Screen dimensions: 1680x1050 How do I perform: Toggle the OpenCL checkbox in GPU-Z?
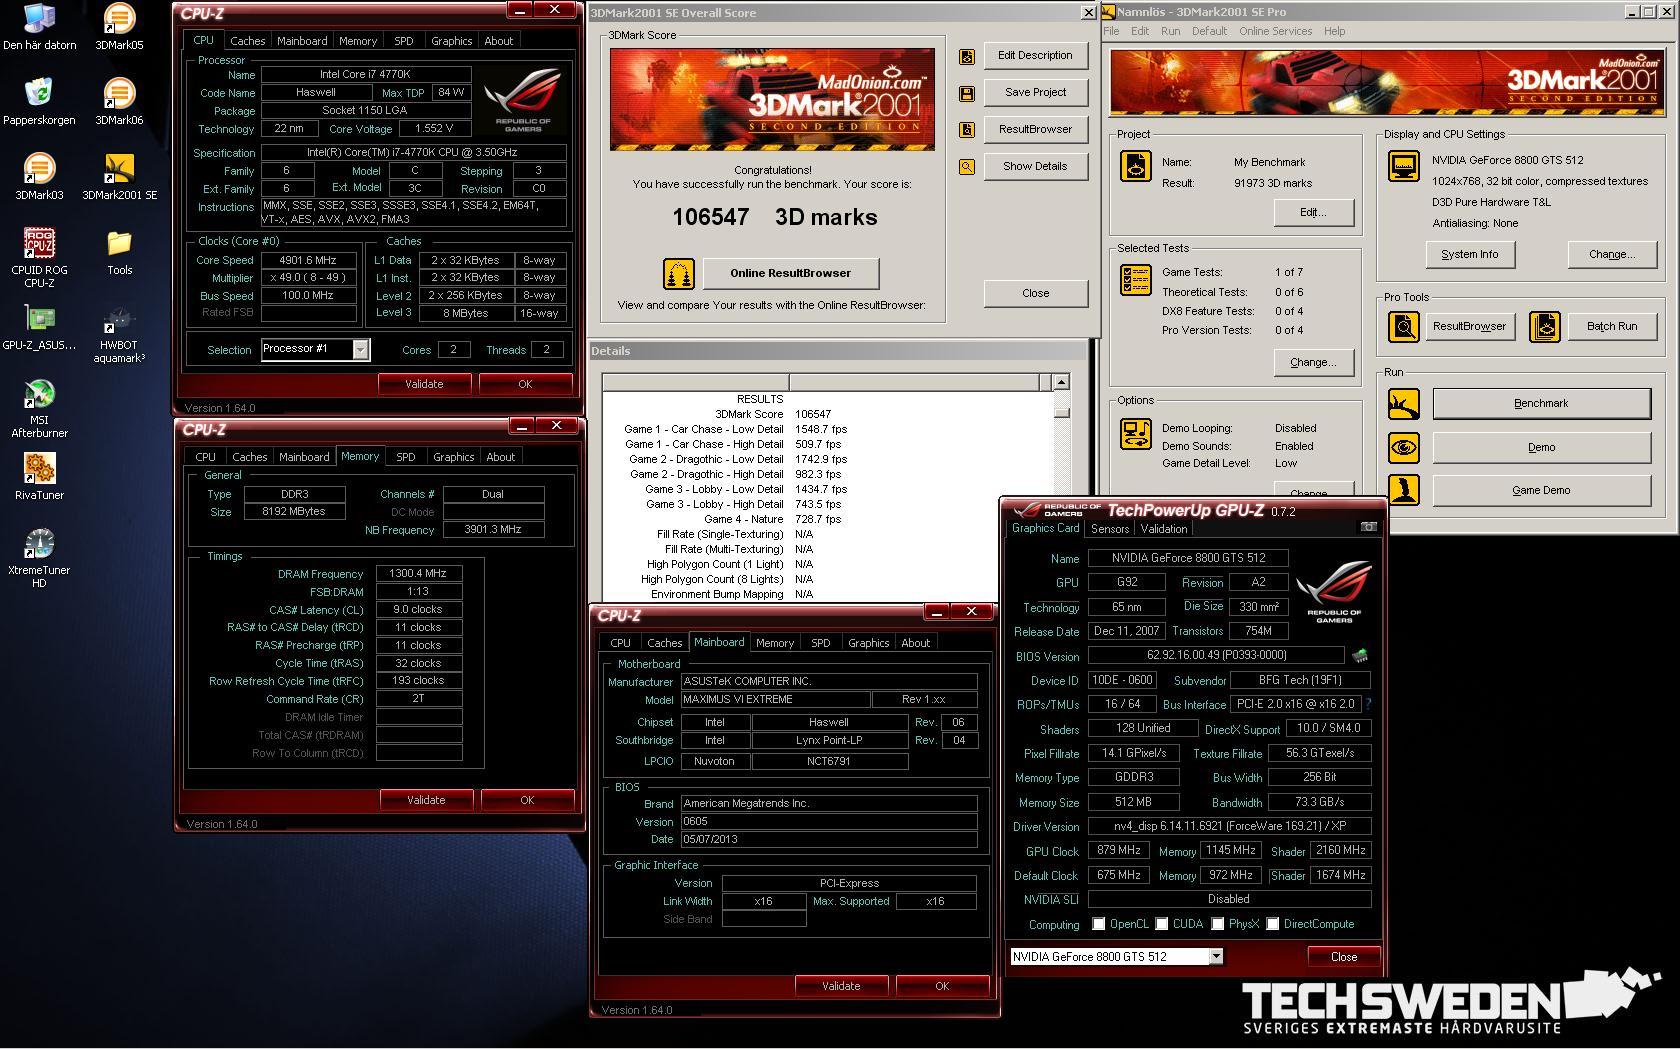[1099, 924]
